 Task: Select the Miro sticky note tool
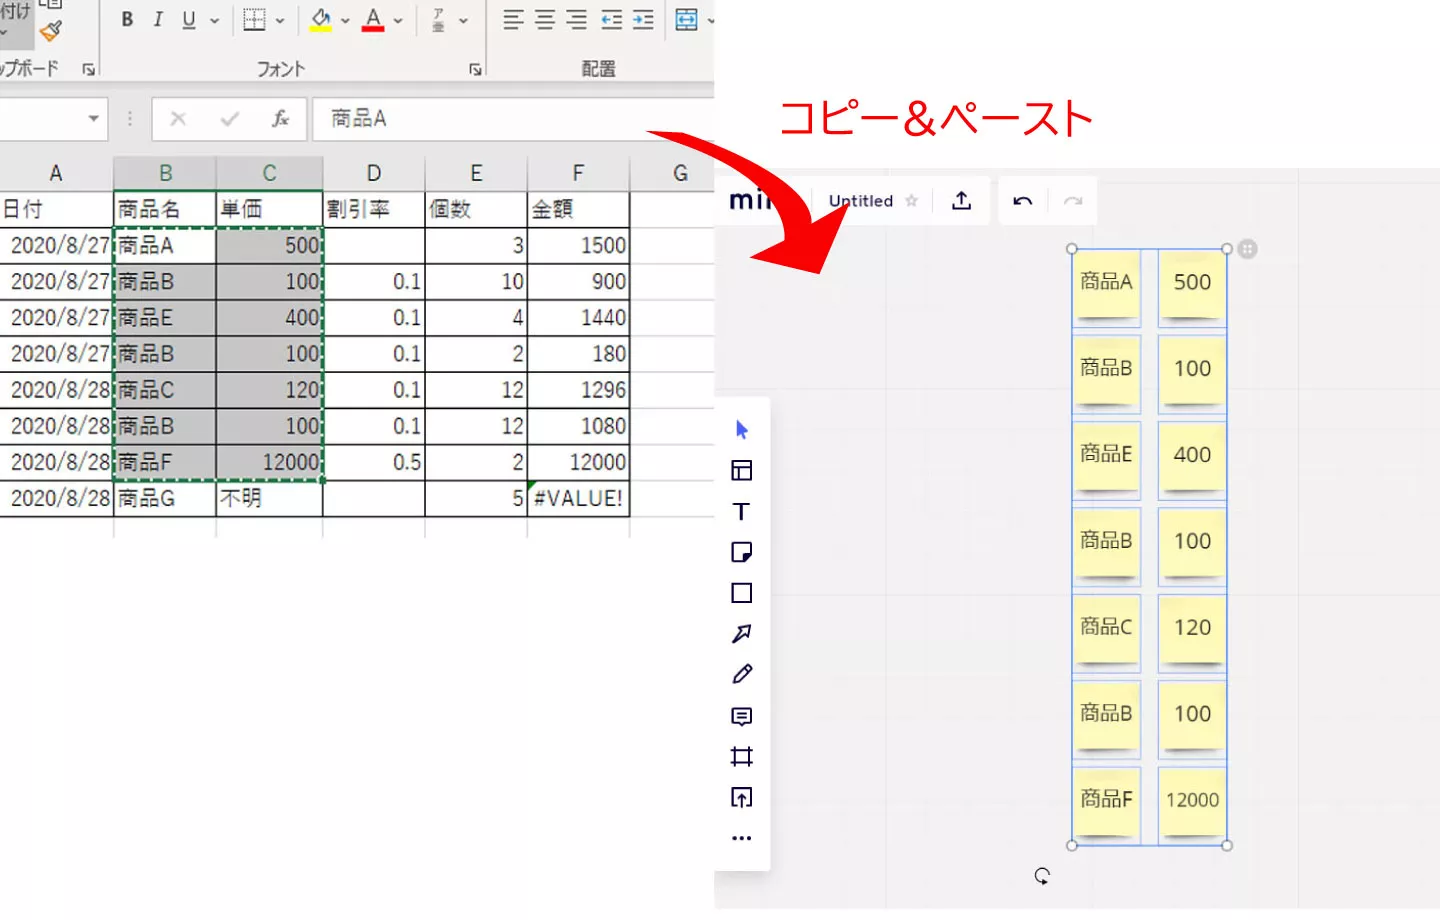click(742, 552)
